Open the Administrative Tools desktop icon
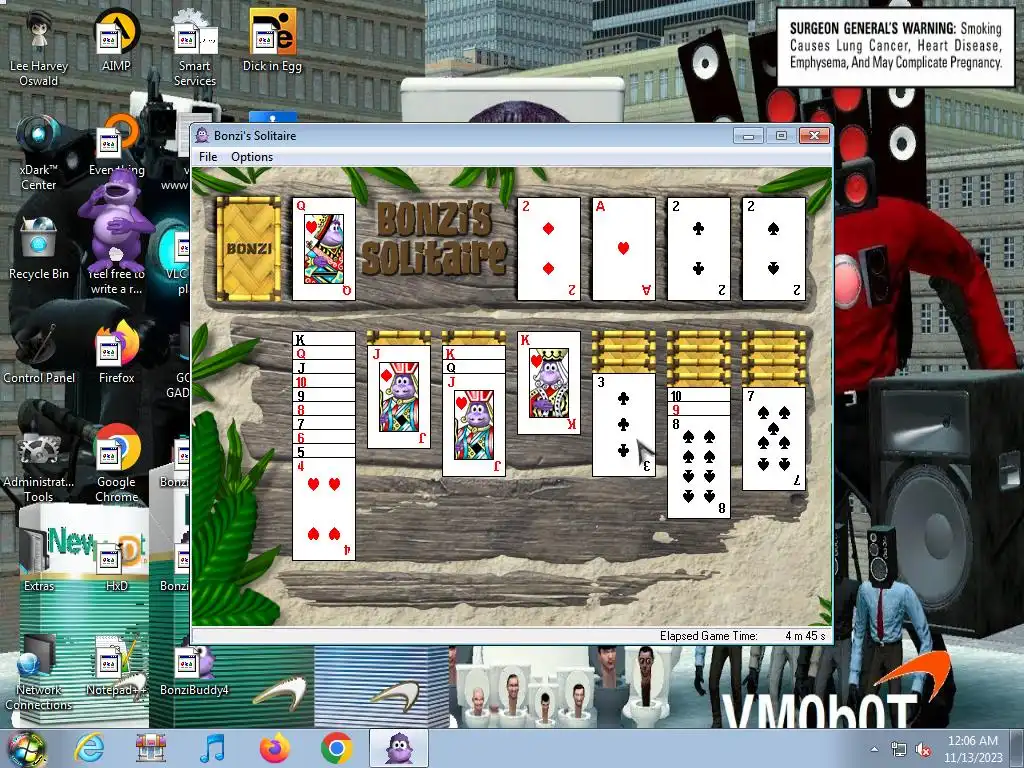Screen dimensions: 1024x768 (39, 465)
